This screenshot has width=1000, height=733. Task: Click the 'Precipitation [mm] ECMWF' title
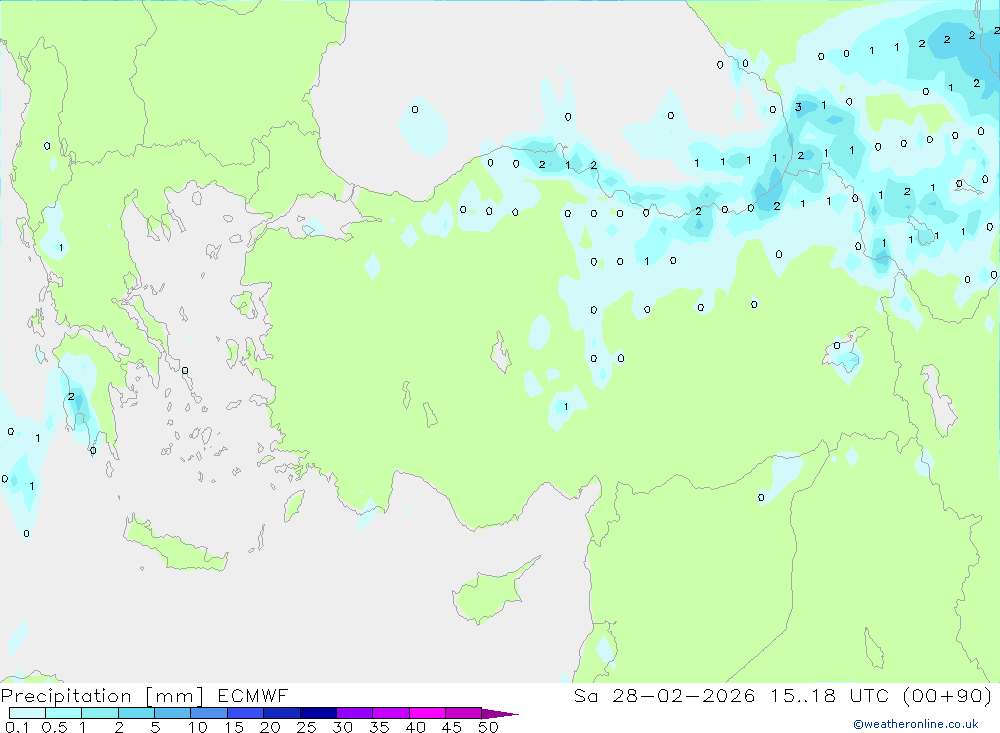[145, 695]
